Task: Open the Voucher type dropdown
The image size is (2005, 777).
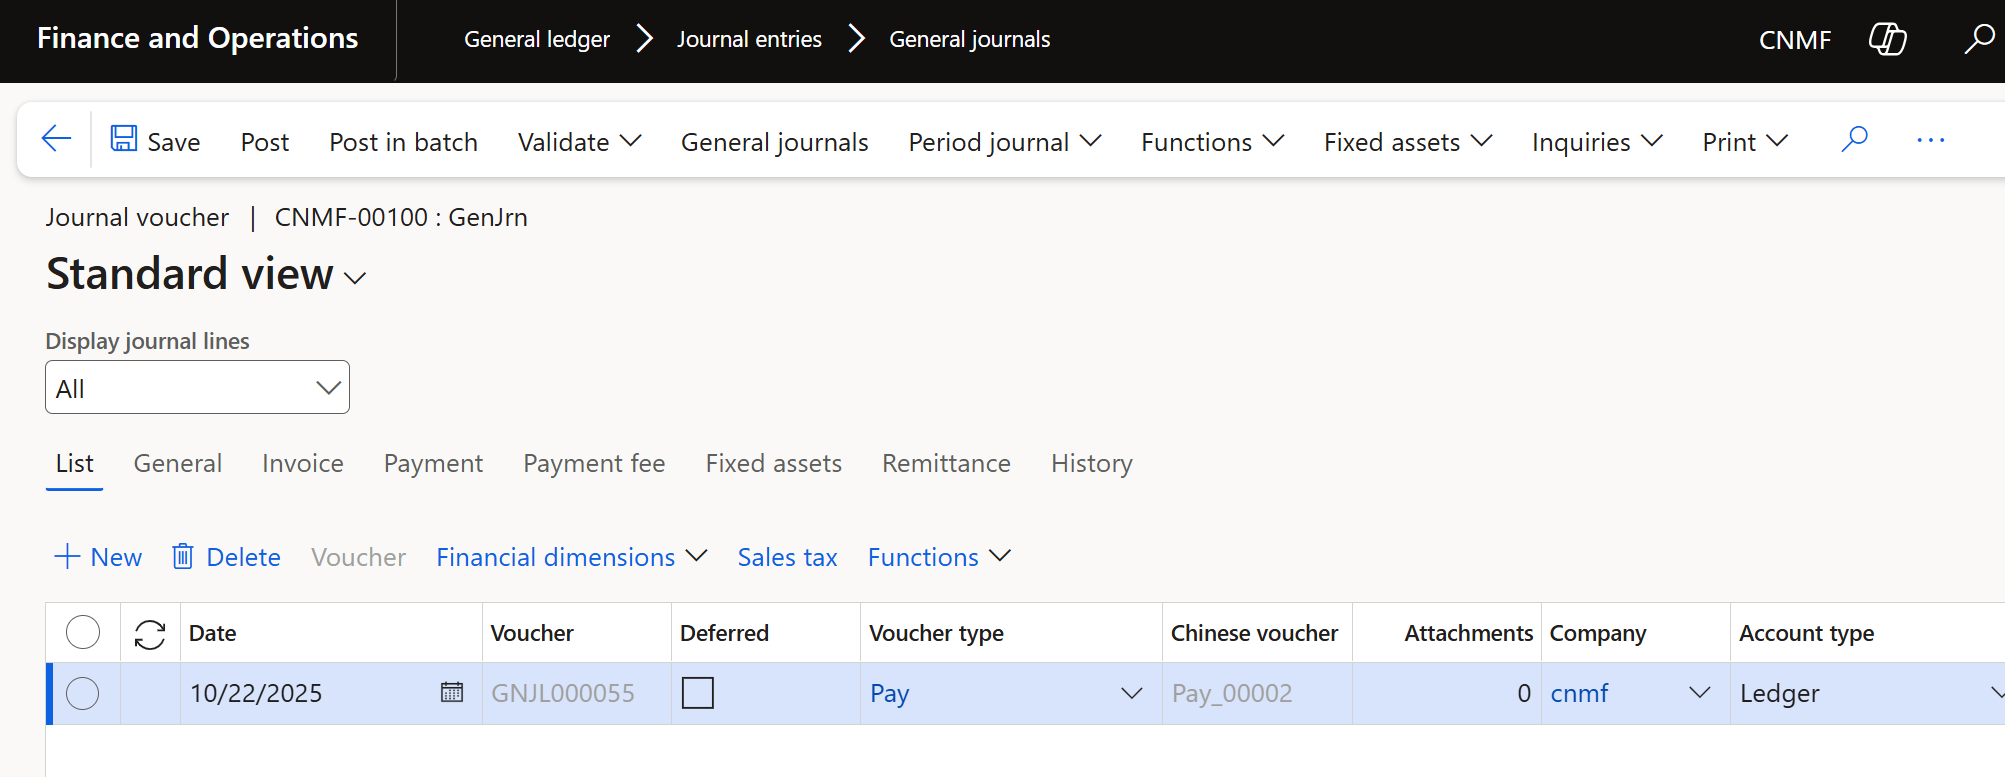Action: click(x=1131, y=693)
